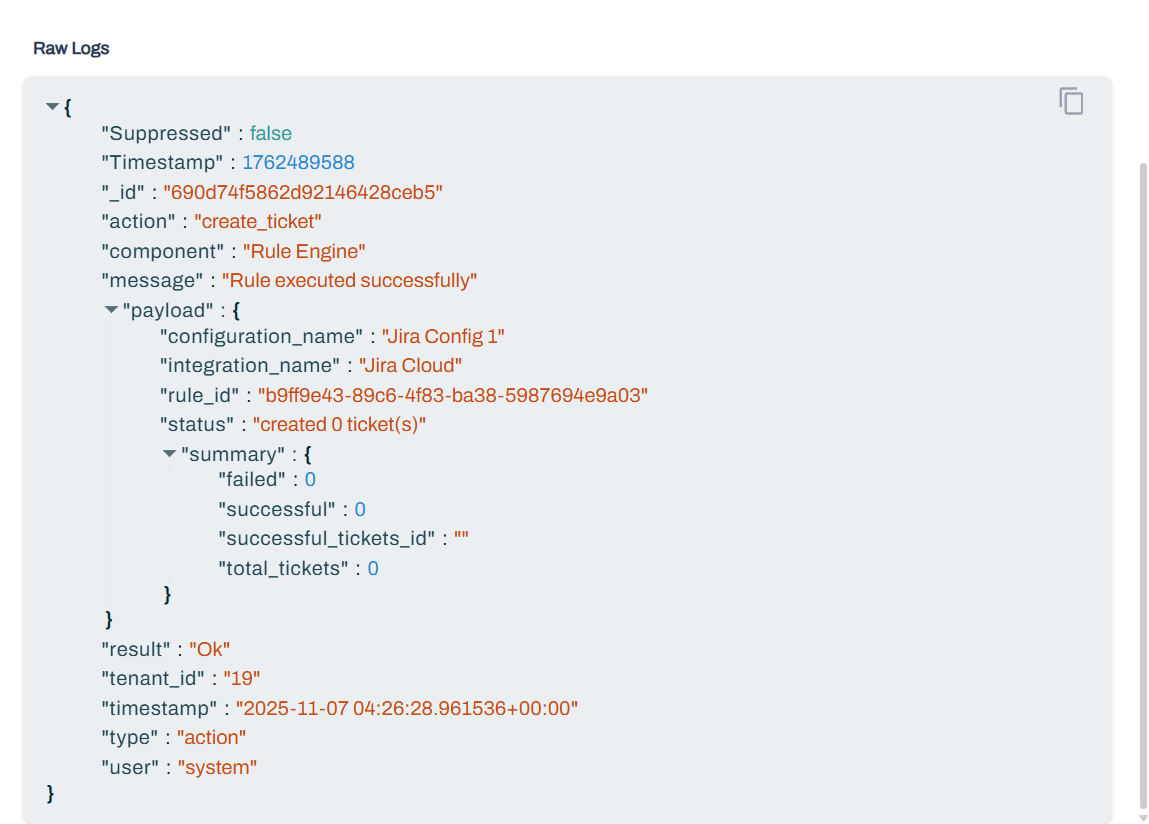Collapse the "summary" node
1149x824 pixels.
pyautogui.click(x=169, y=454)
